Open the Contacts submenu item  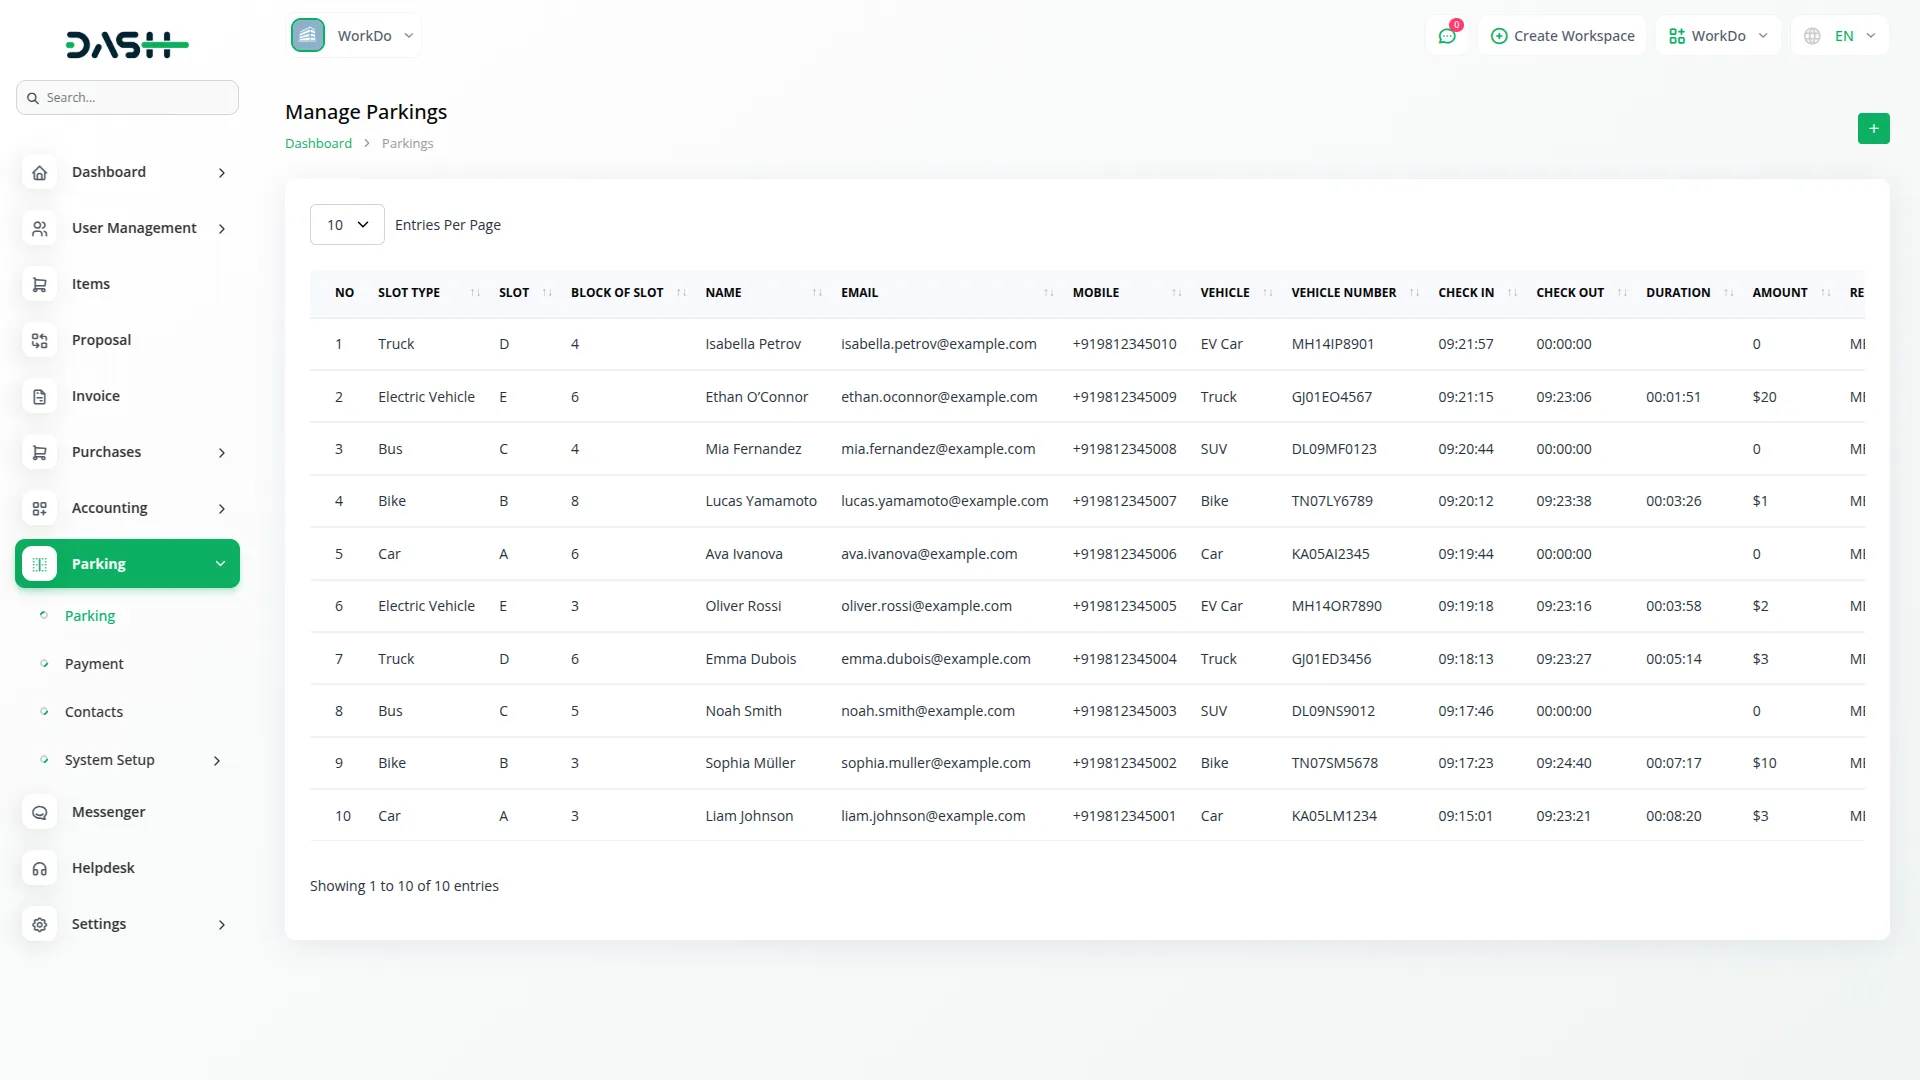tap(94, 712)
